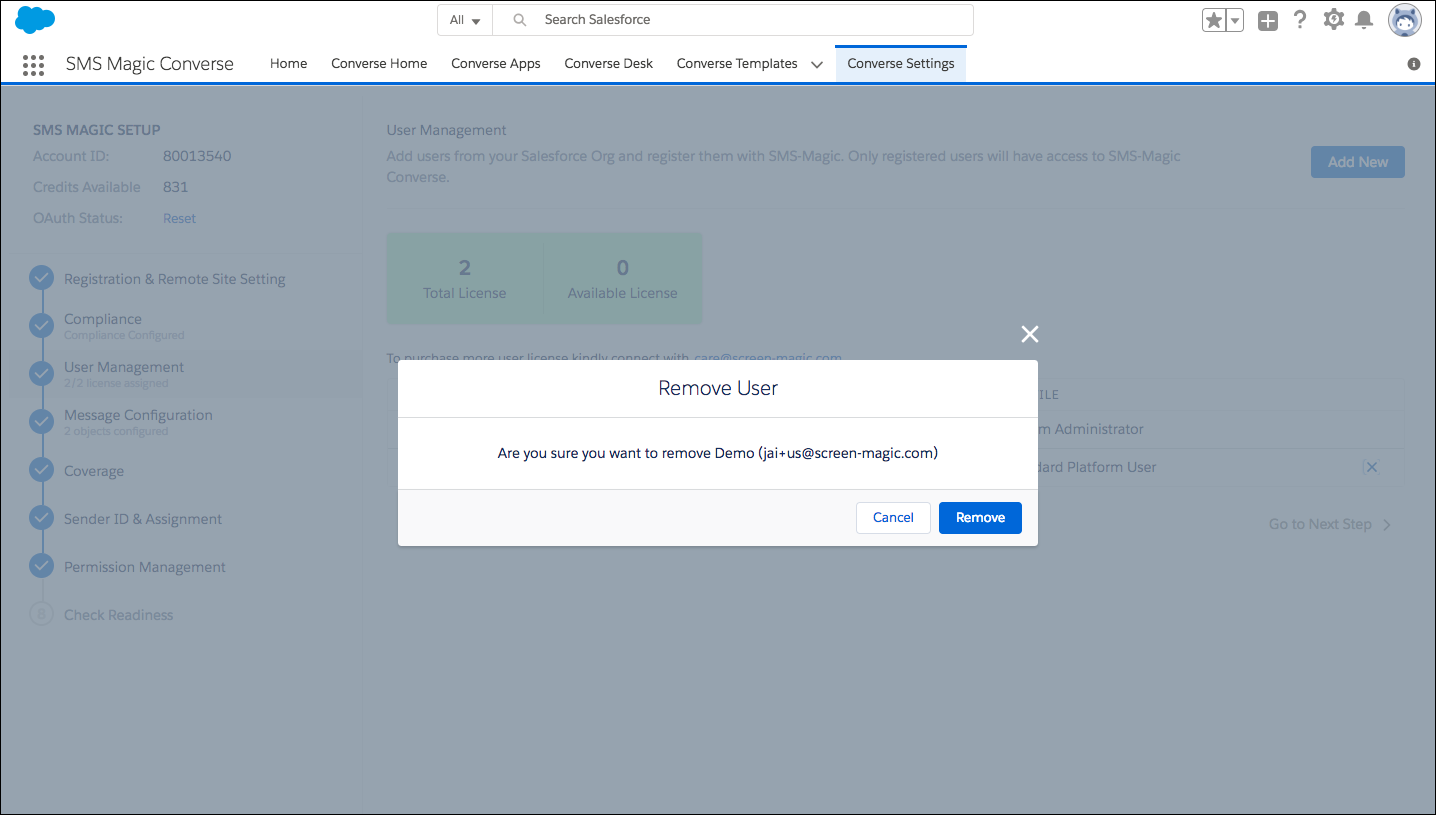
Task: Open the Help question mark icon
Action: pos(1300,19)
